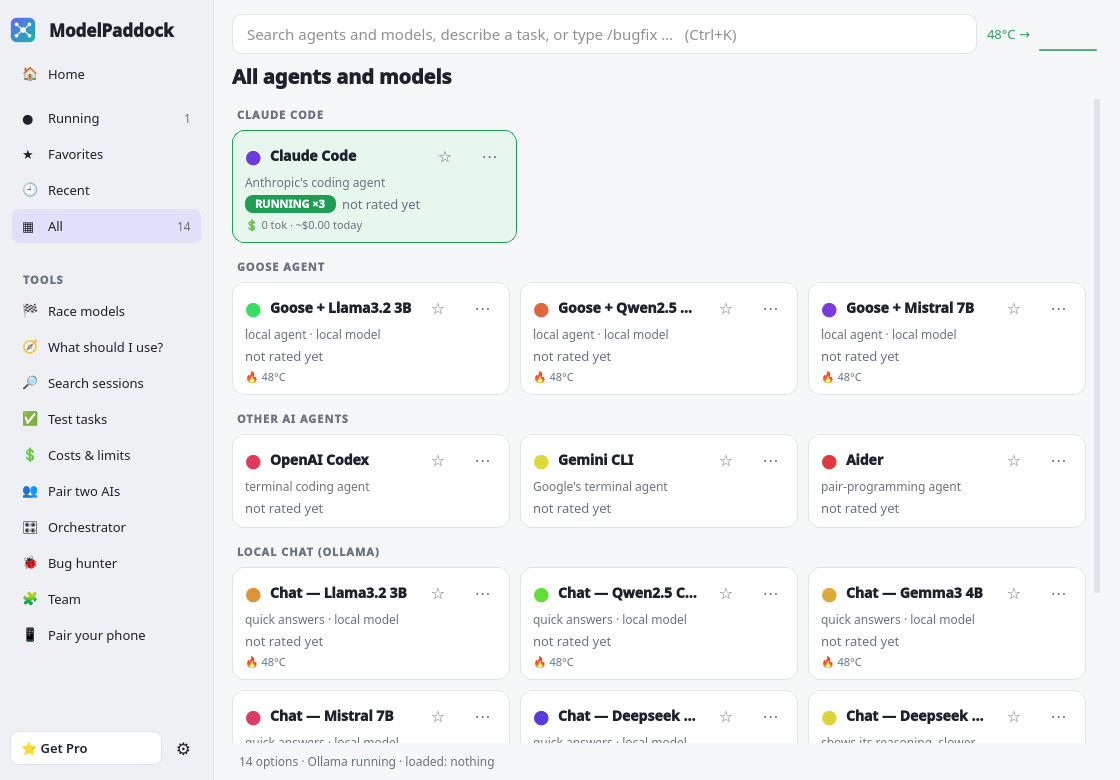Click the flame icon on Chat — Llama3.2 3B
The width and height of the screenshot is (1120, 780).
pyautogui.click(x=251, y=662)
